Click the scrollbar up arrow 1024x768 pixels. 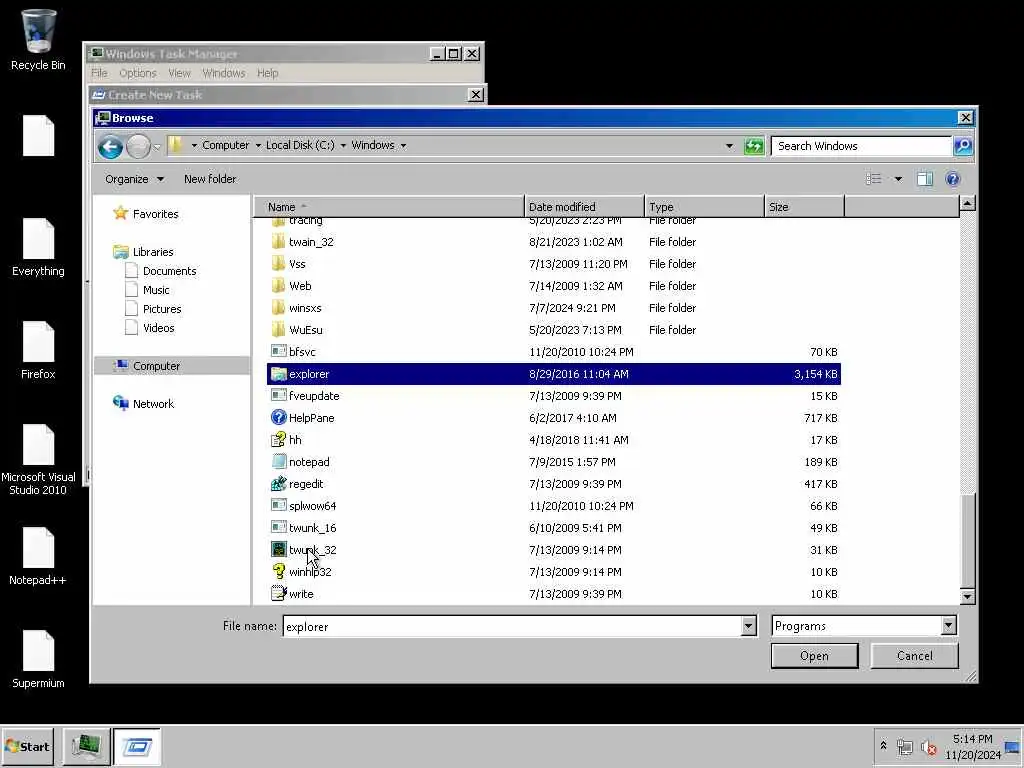click(x=967, y=203)
